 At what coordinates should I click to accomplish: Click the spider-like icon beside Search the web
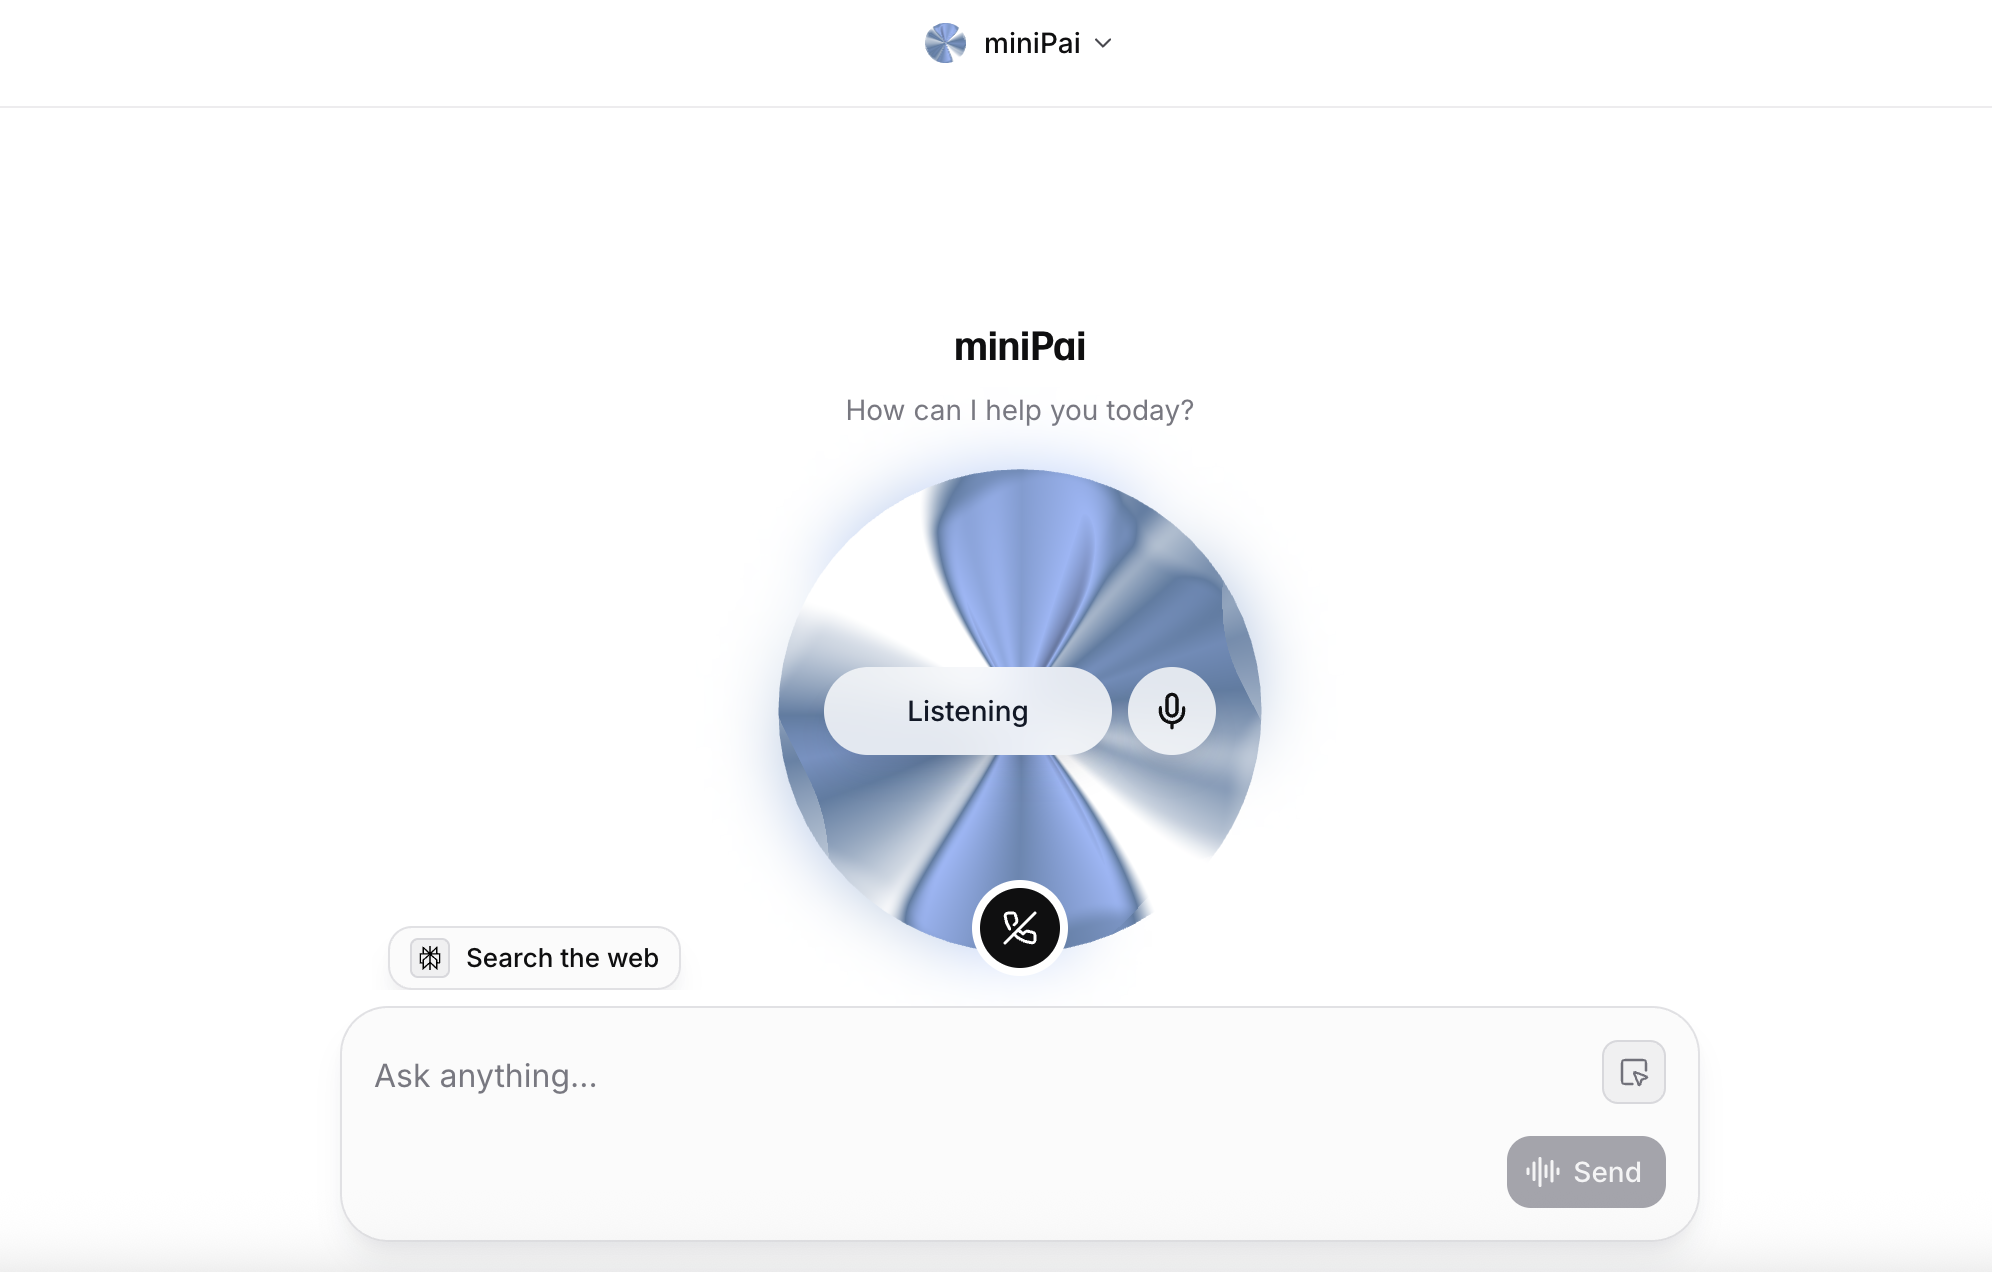(x=430, y=958)
